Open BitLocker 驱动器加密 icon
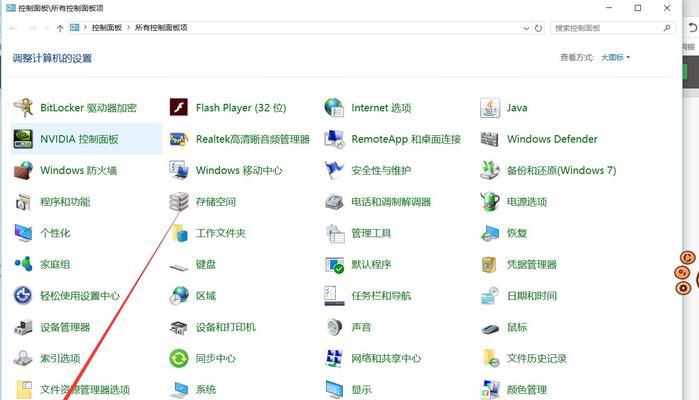Viewport: 699px width, 400px height. click(x=23, y=107)
